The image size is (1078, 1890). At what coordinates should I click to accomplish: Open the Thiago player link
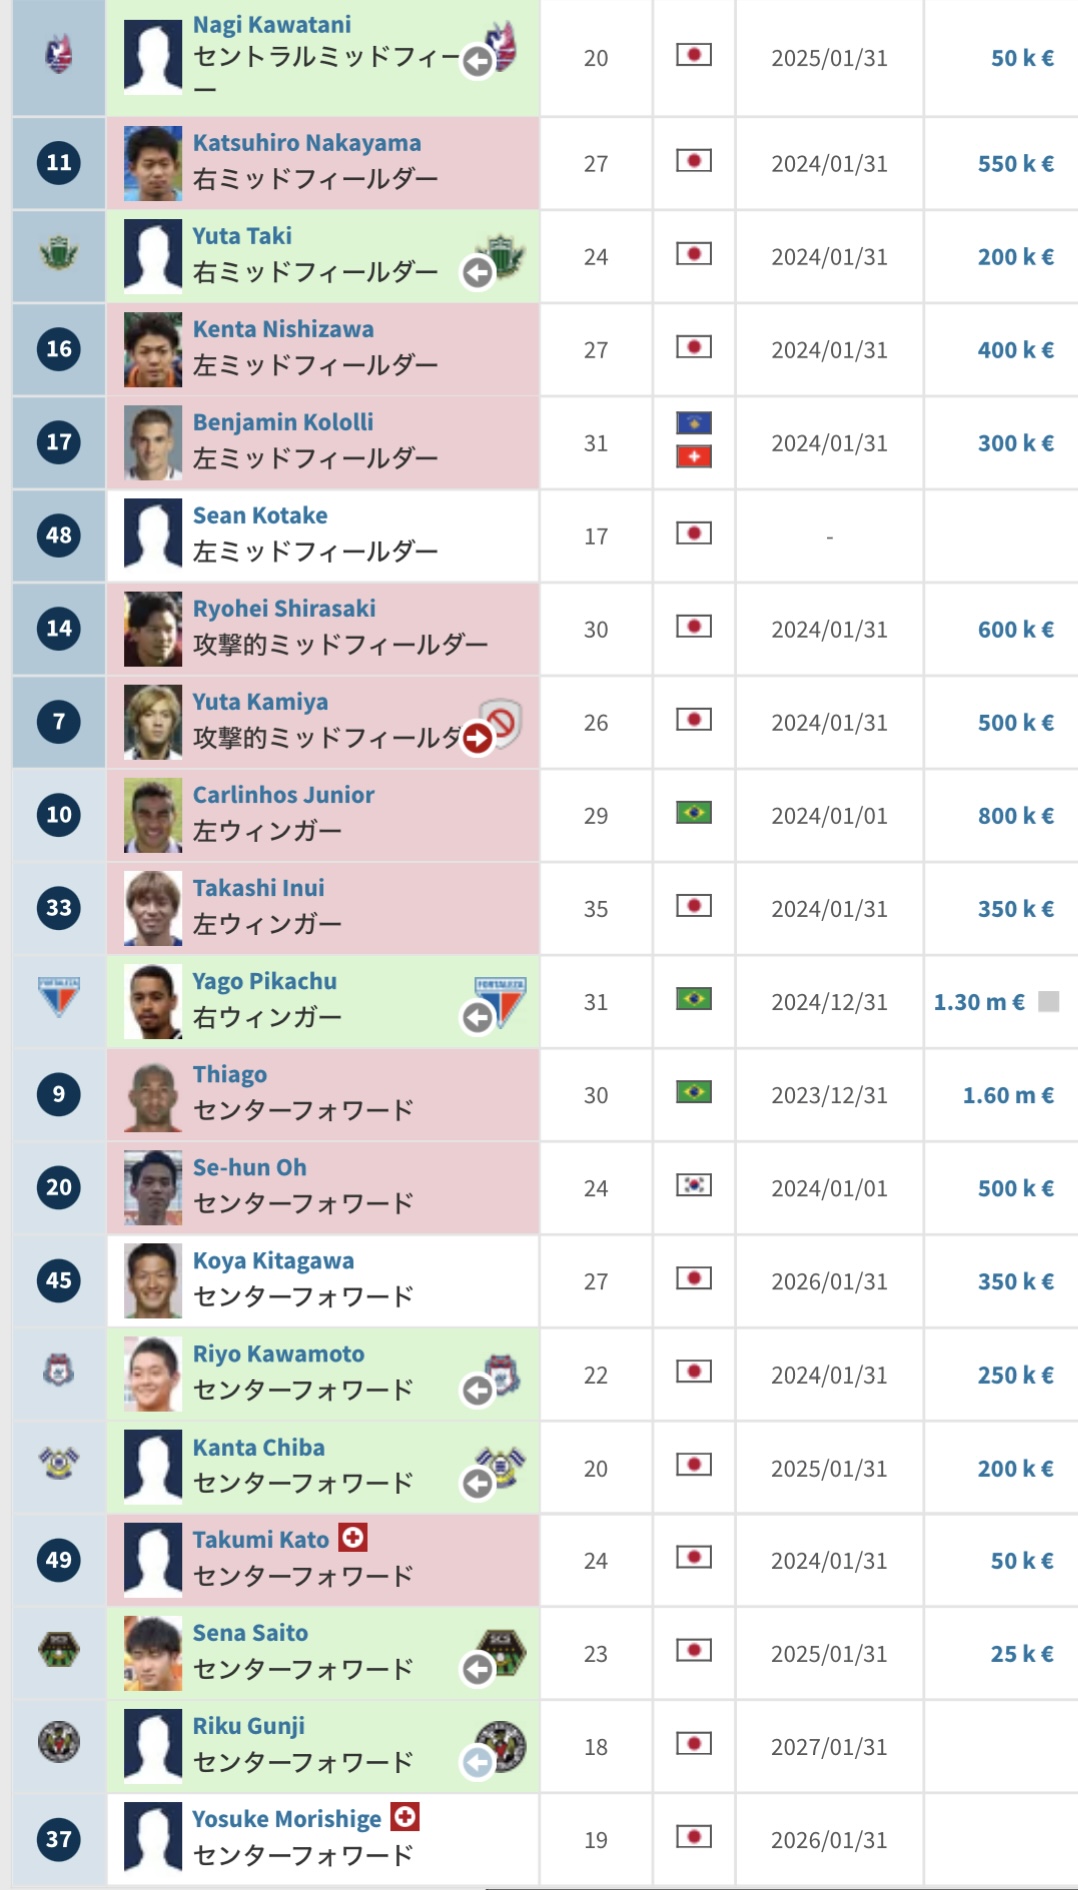(230, 1075)
